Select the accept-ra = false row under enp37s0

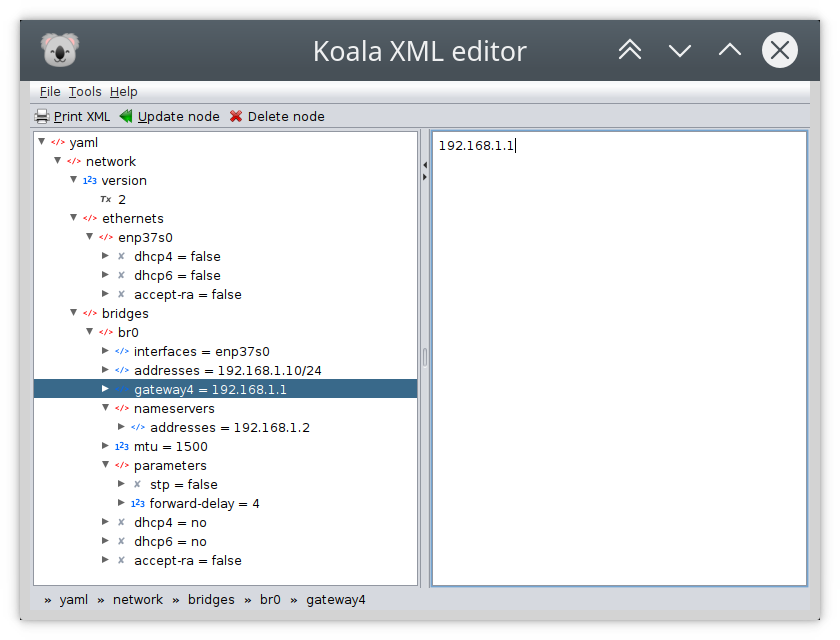[188, 295]
